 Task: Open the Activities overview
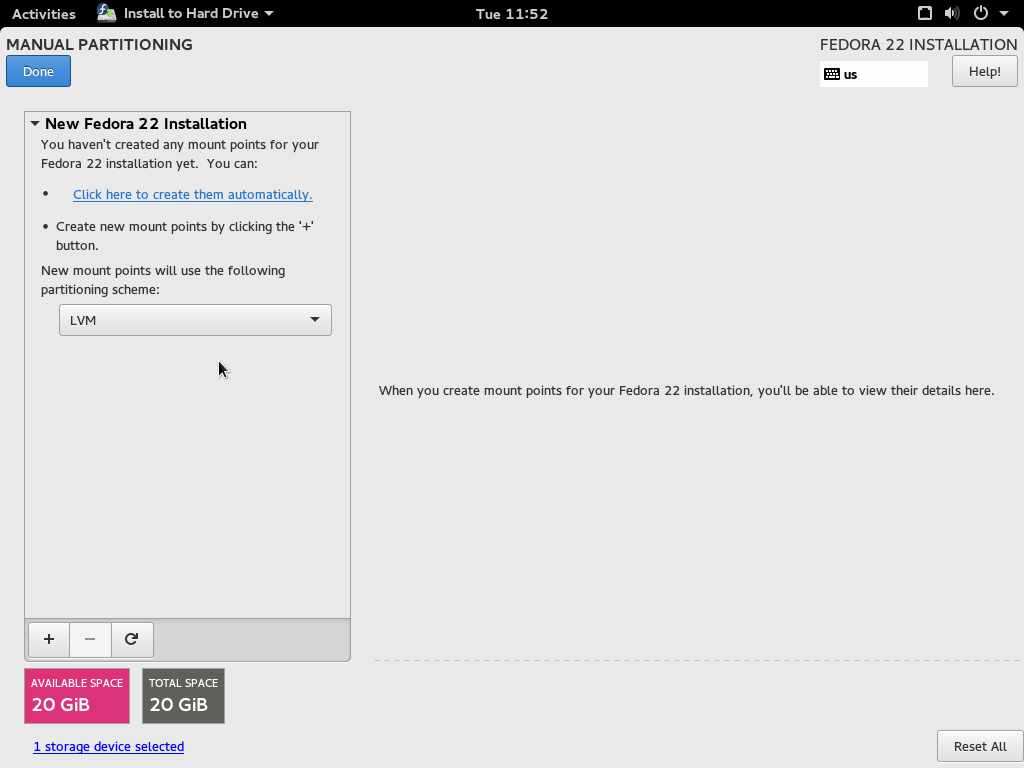tap(43, 14)
